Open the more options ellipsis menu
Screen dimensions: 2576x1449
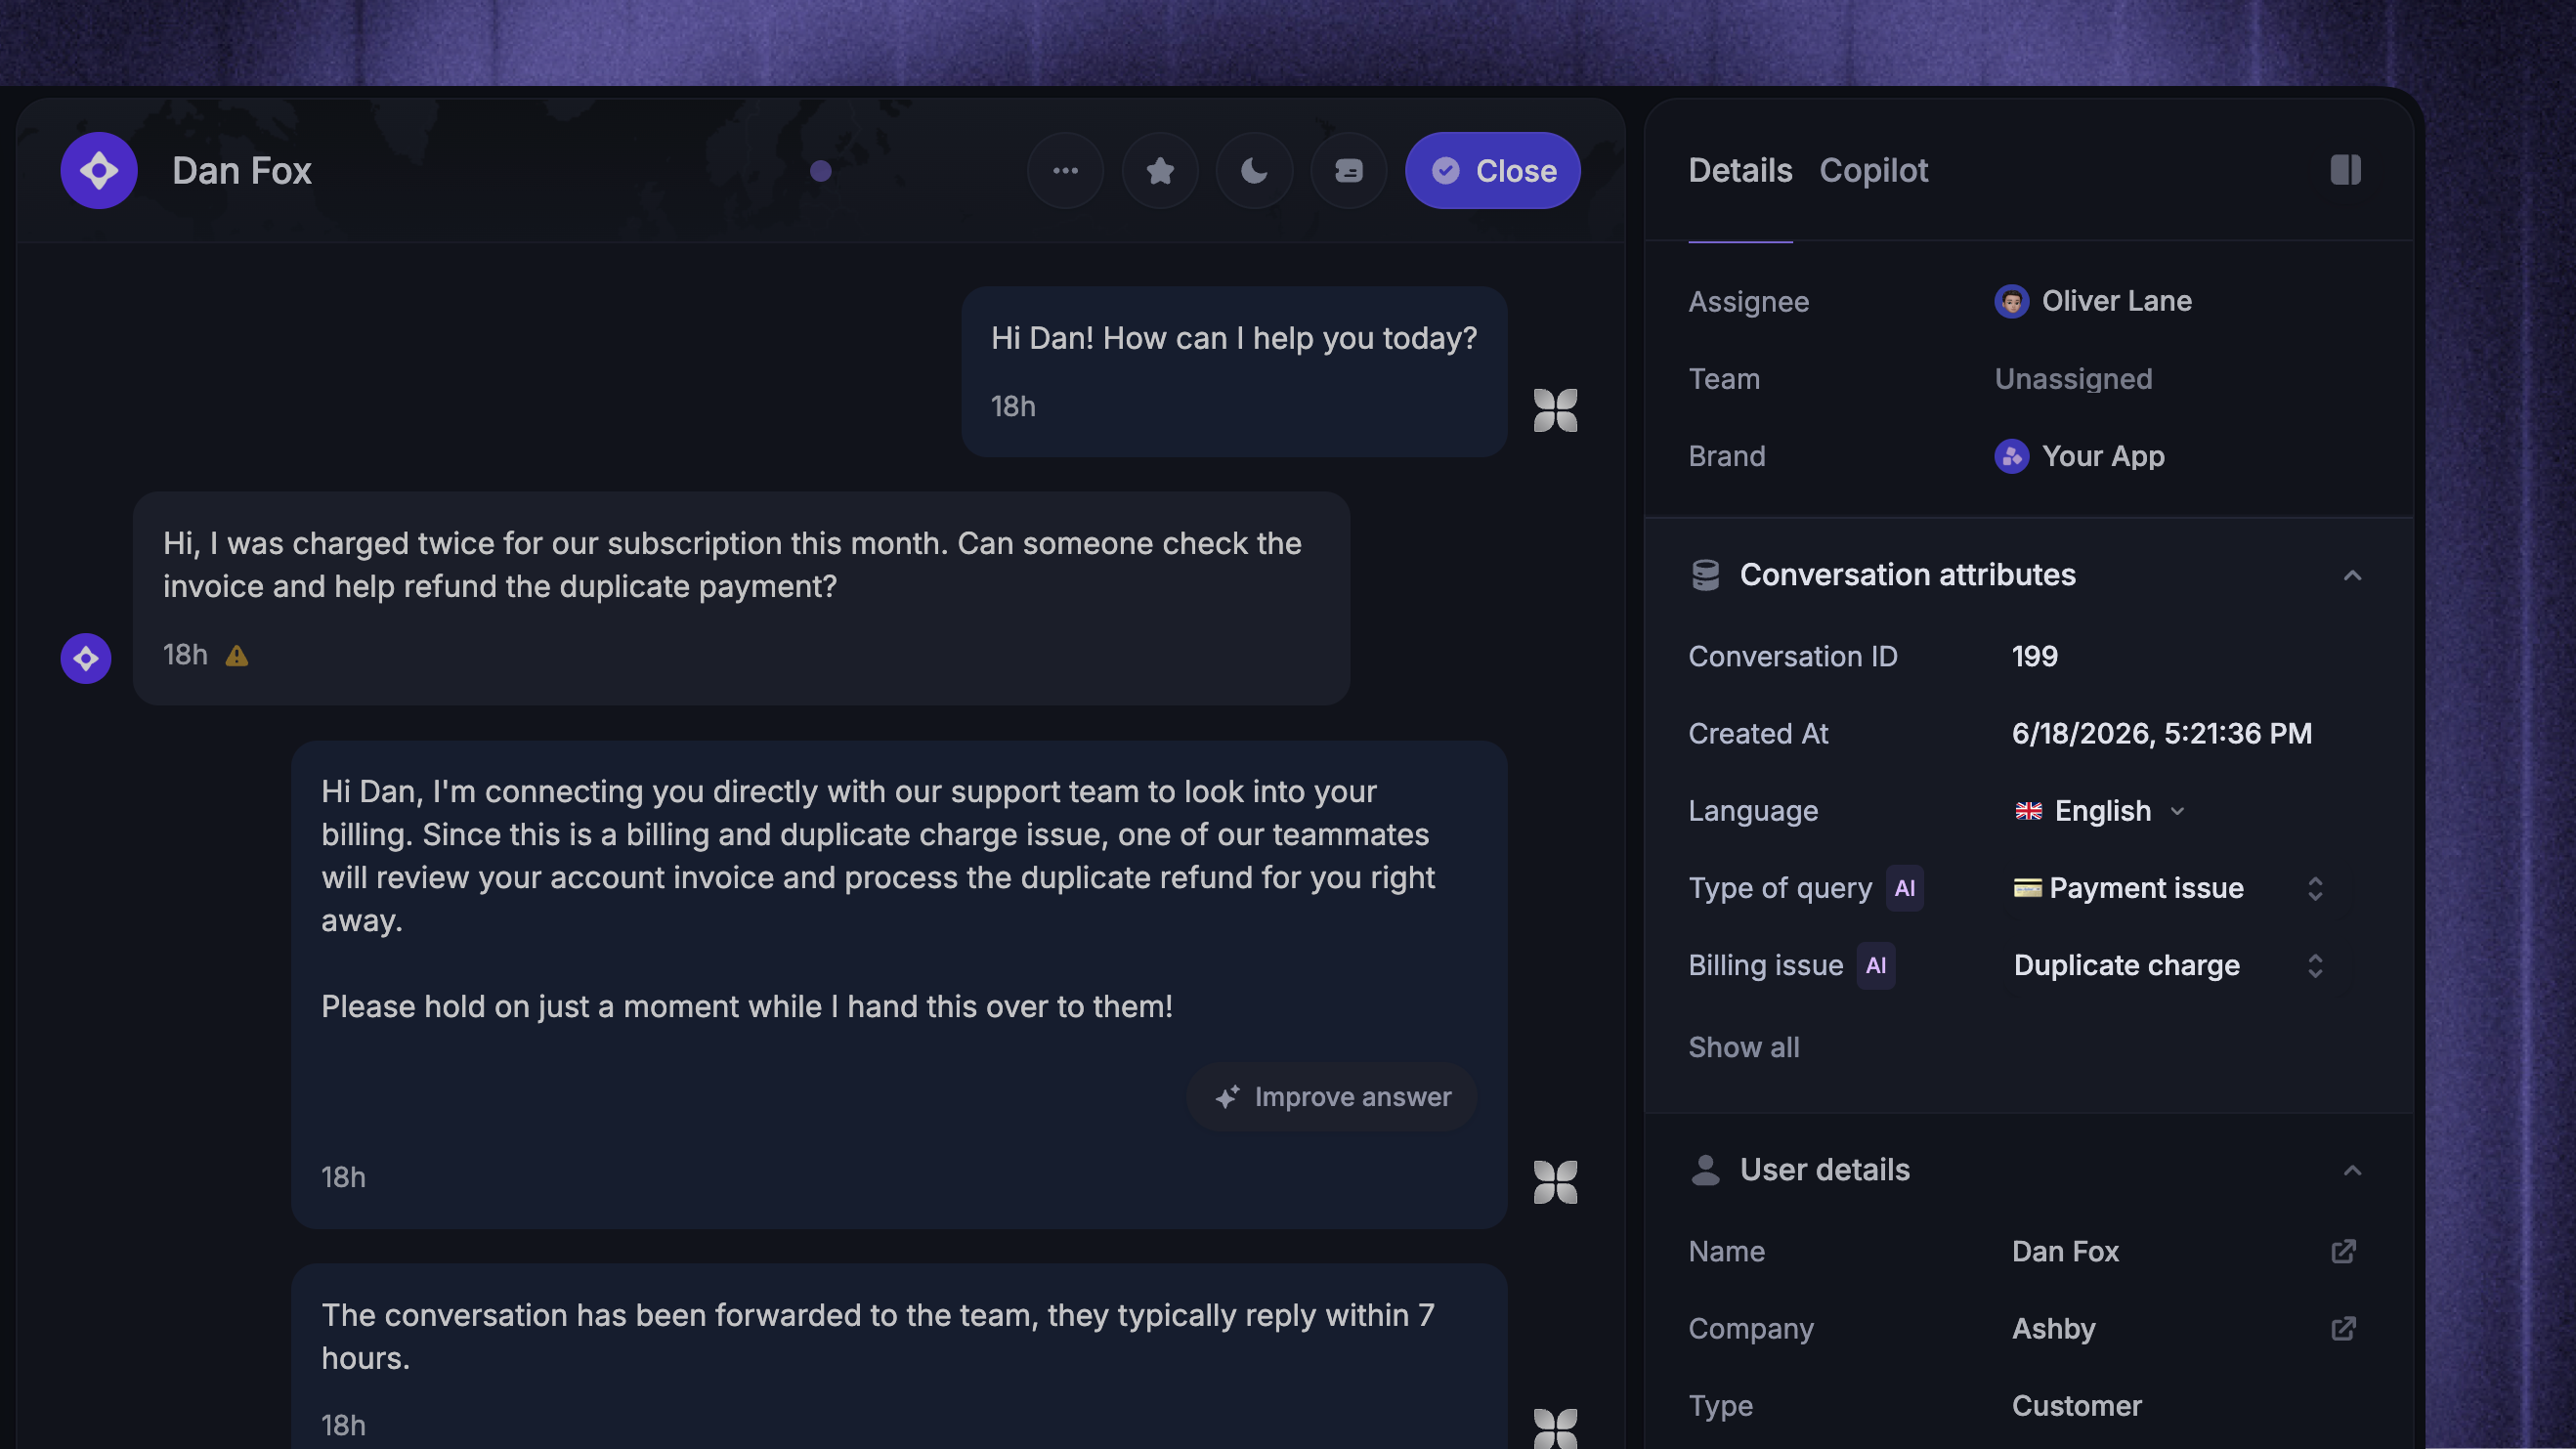pyautogui.click(x=1065, y=170)
